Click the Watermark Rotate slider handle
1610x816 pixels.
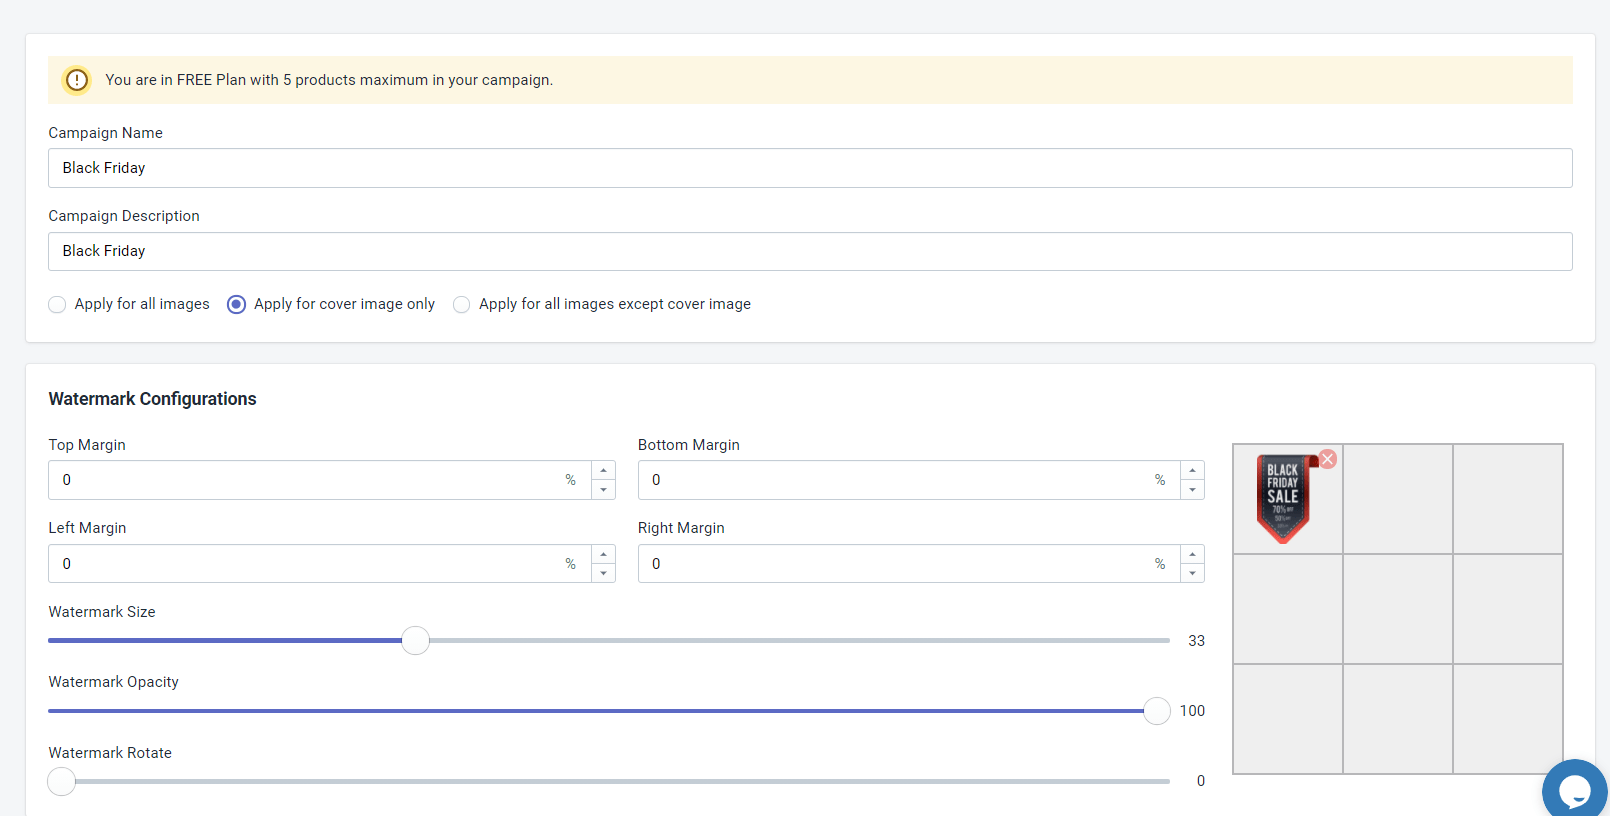(62, 781)
